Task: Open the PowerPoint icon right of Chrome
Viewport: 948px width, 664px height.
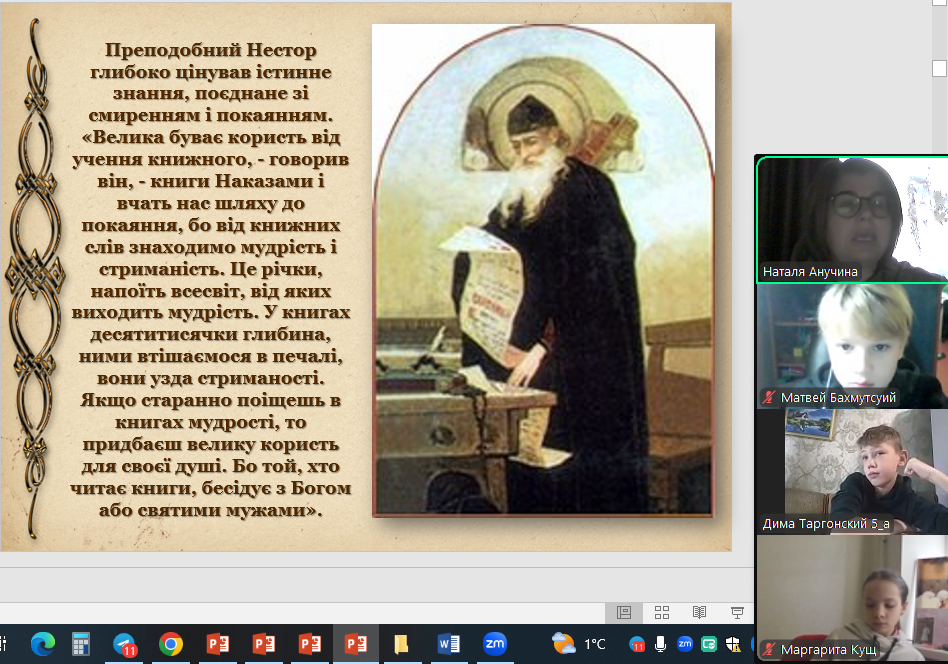Action: 218,644
